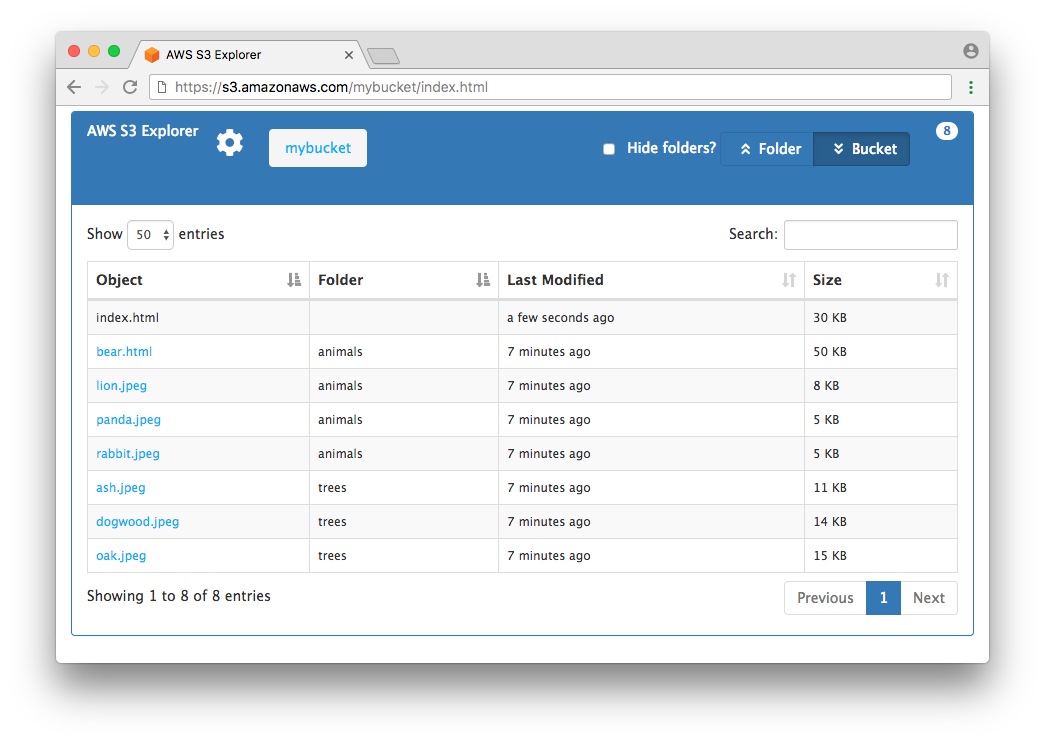Open a new browser tab
This screenshot has width=1045, height=743.
tap(383, 56)
